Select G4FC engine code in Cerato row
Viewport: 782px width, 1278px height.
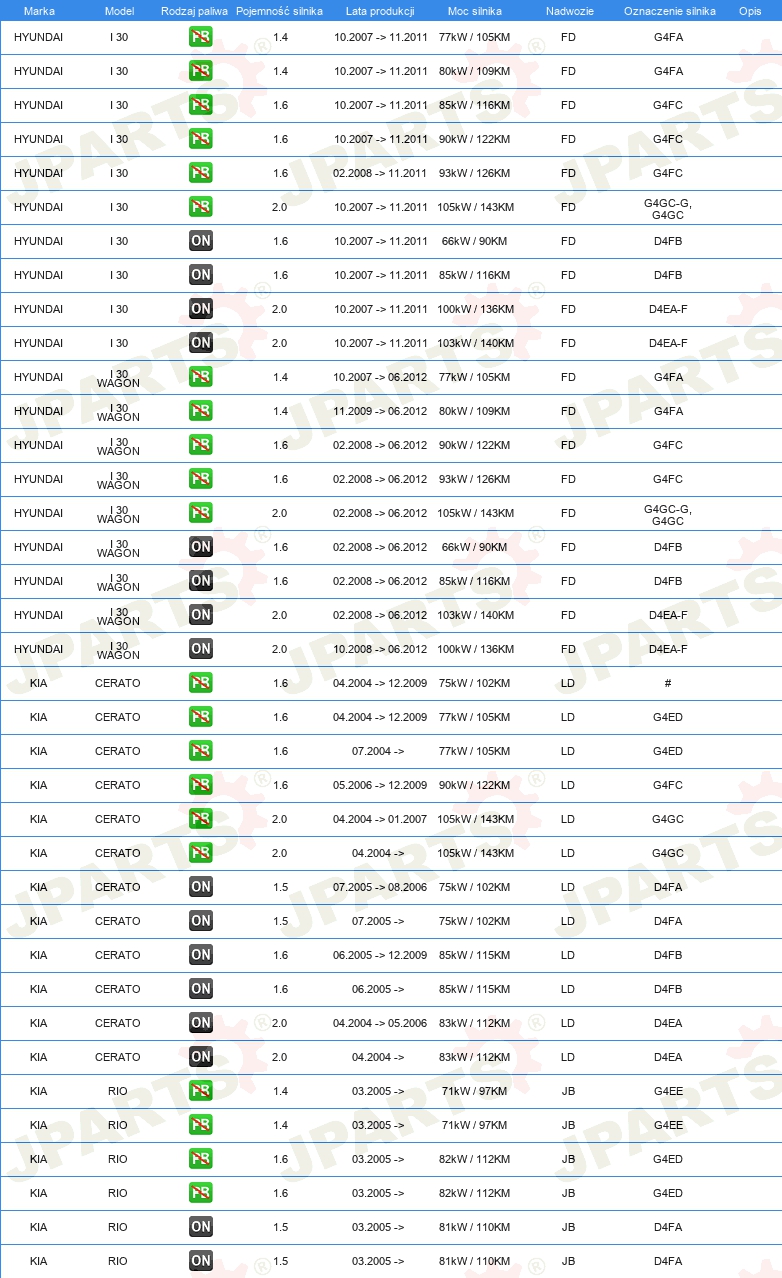[668, 785]
